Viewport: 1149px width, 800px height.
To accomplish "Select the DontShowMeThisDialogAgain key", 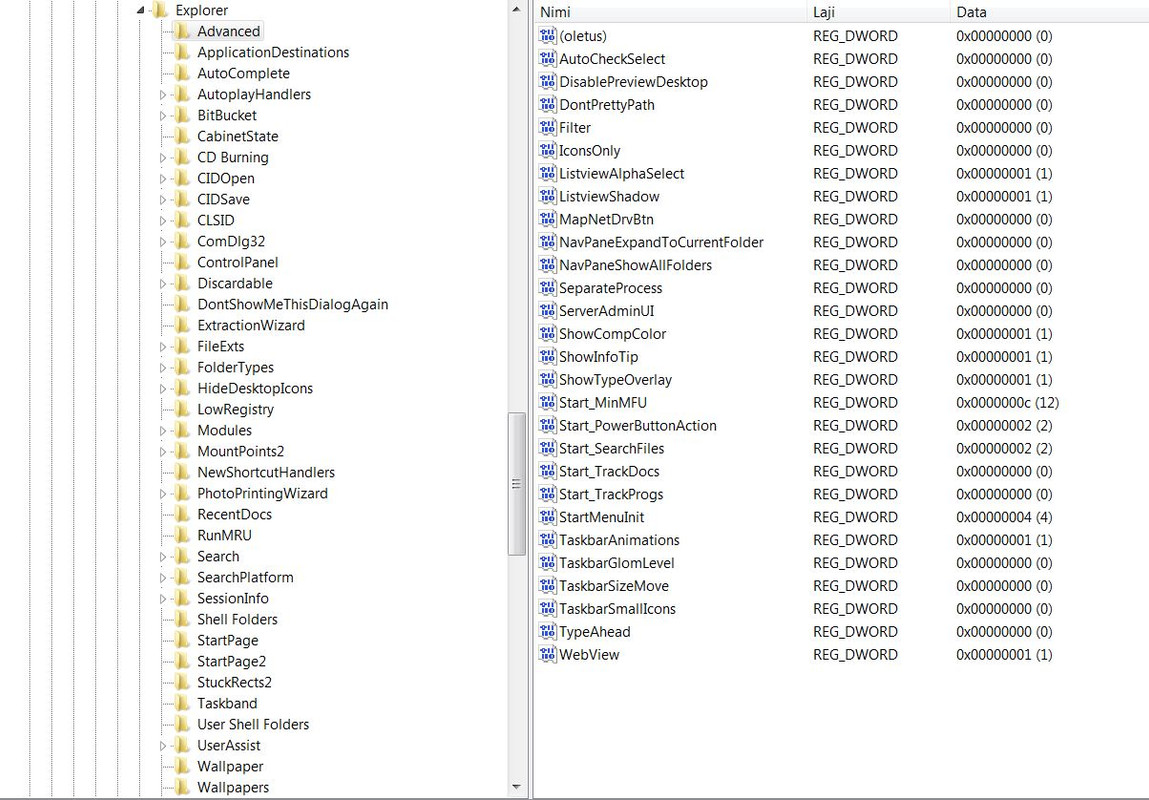I will click(x=292, y=304).
